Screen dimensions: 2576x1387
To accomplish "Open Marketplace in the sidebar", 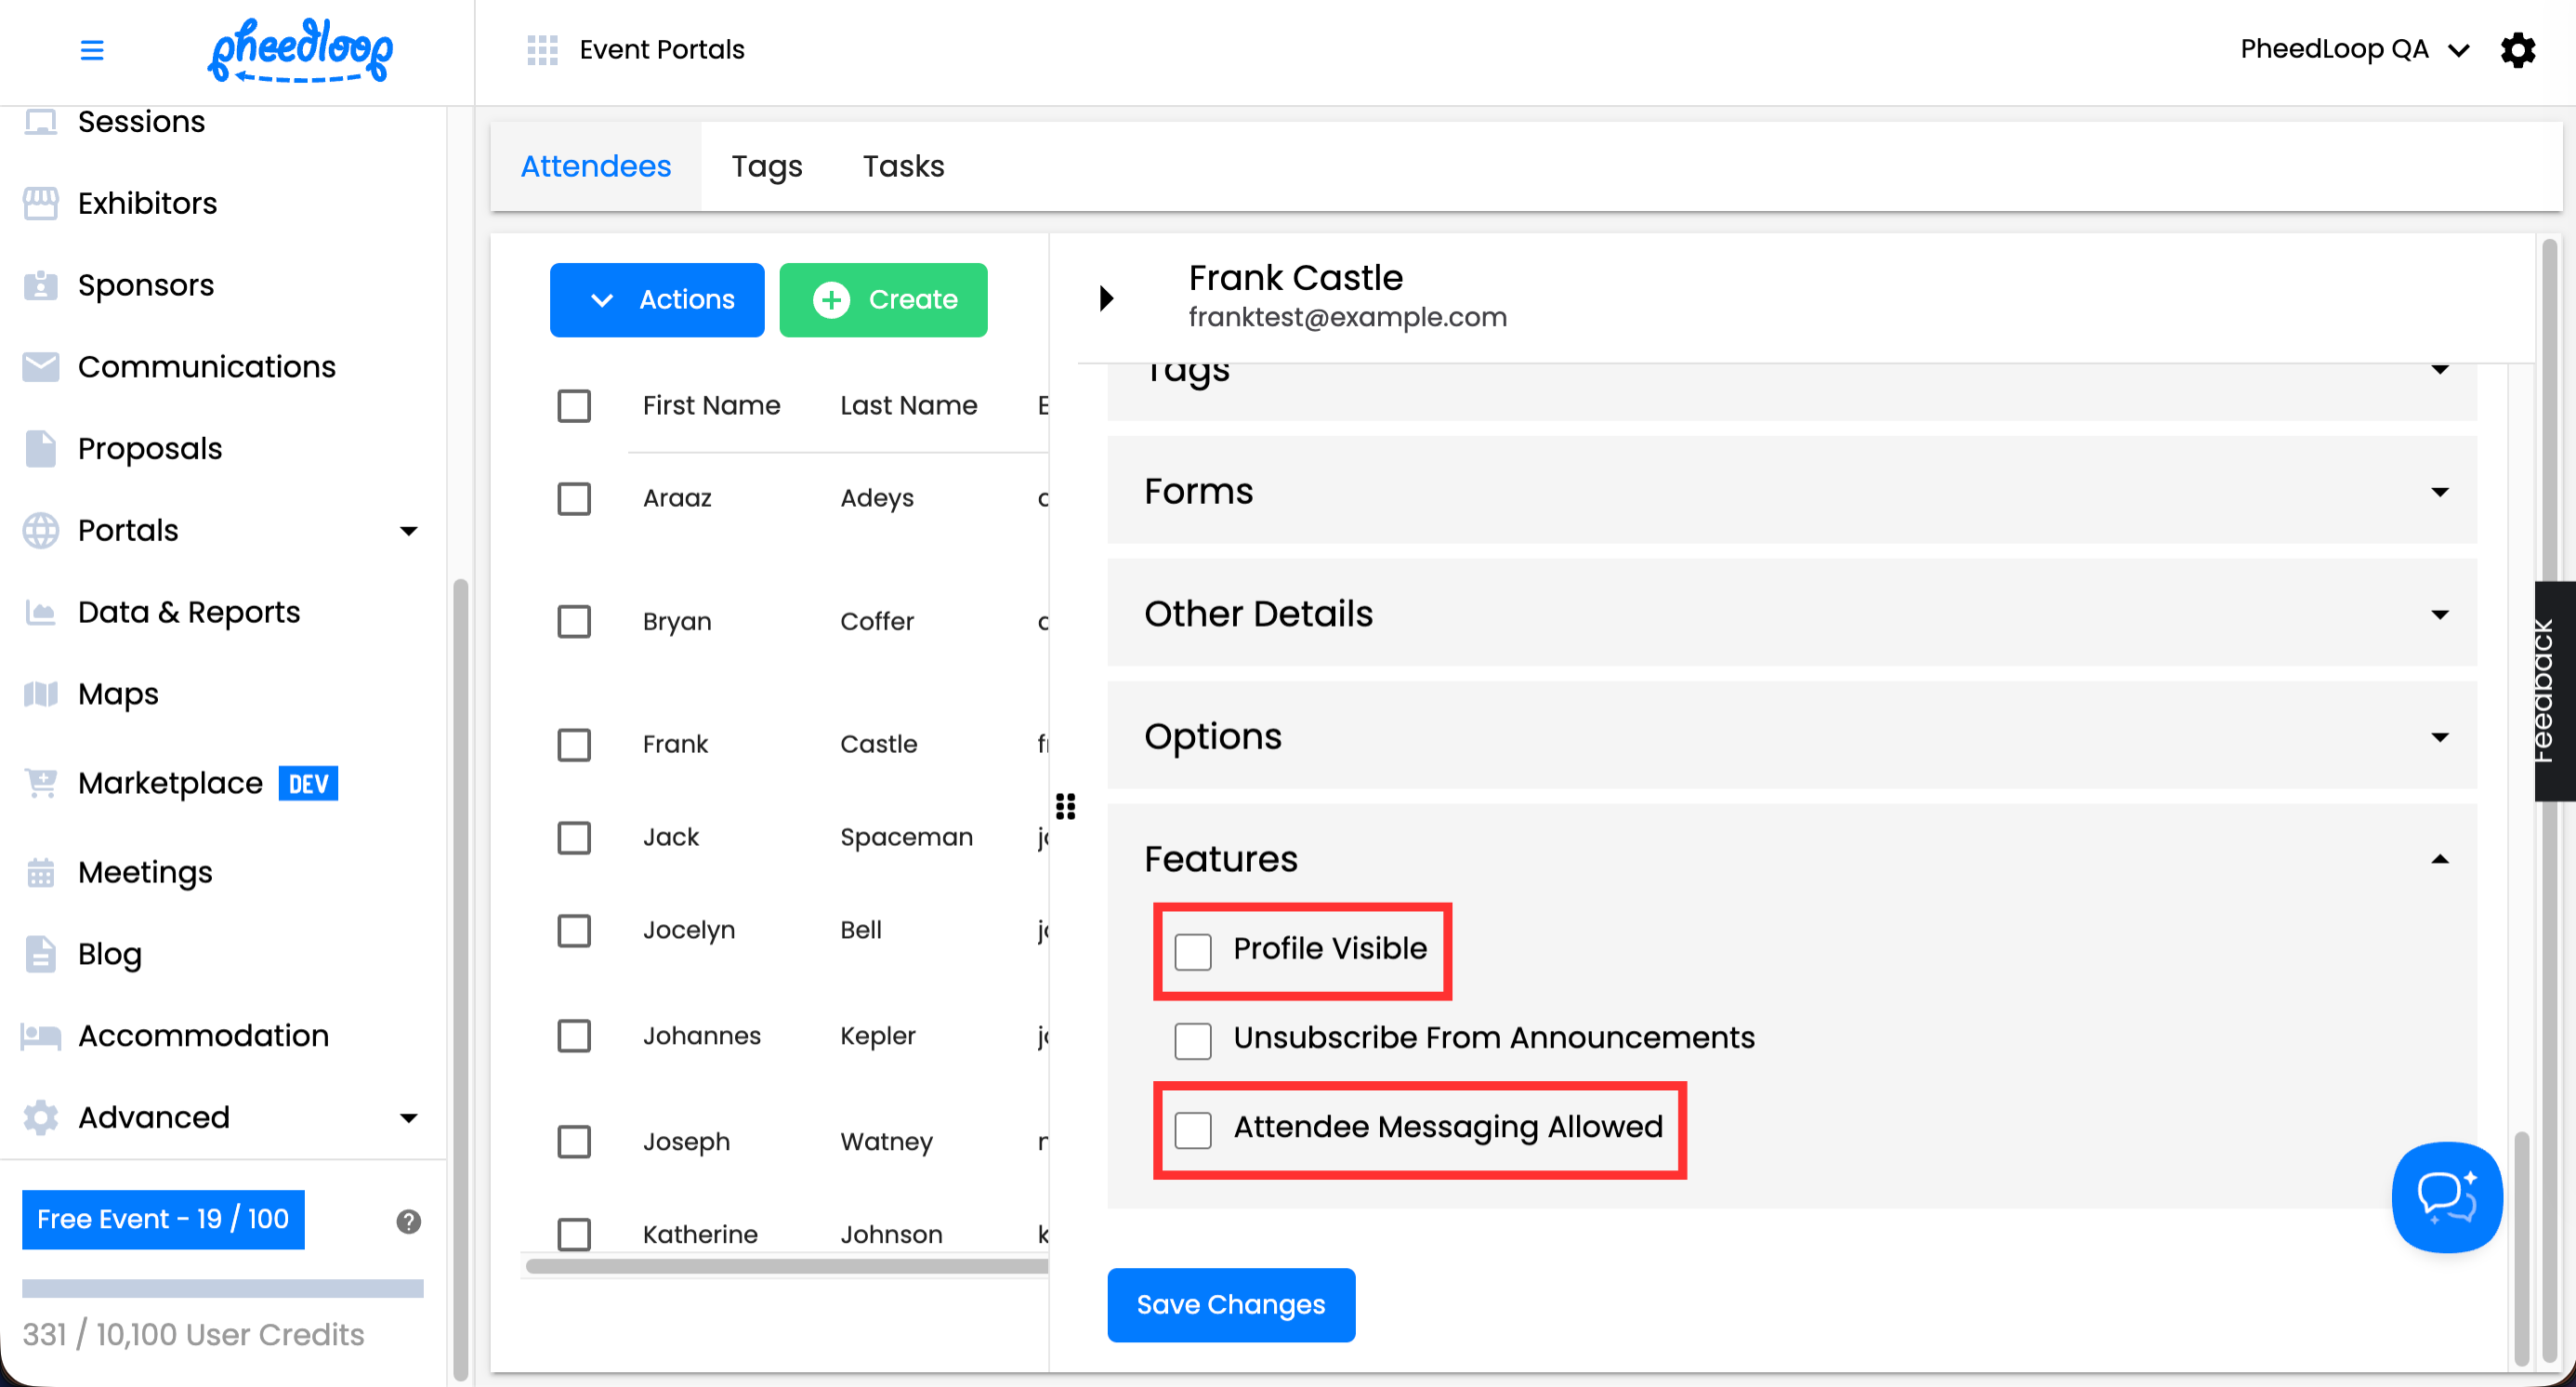I will (170, 783).
